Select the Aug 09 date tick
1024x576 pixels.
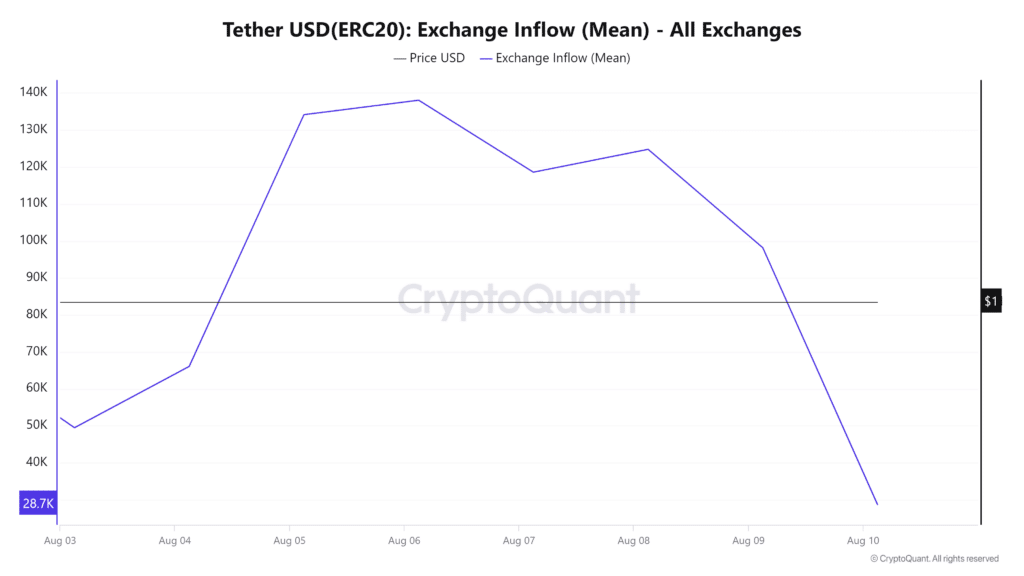[x=748, y=541]
